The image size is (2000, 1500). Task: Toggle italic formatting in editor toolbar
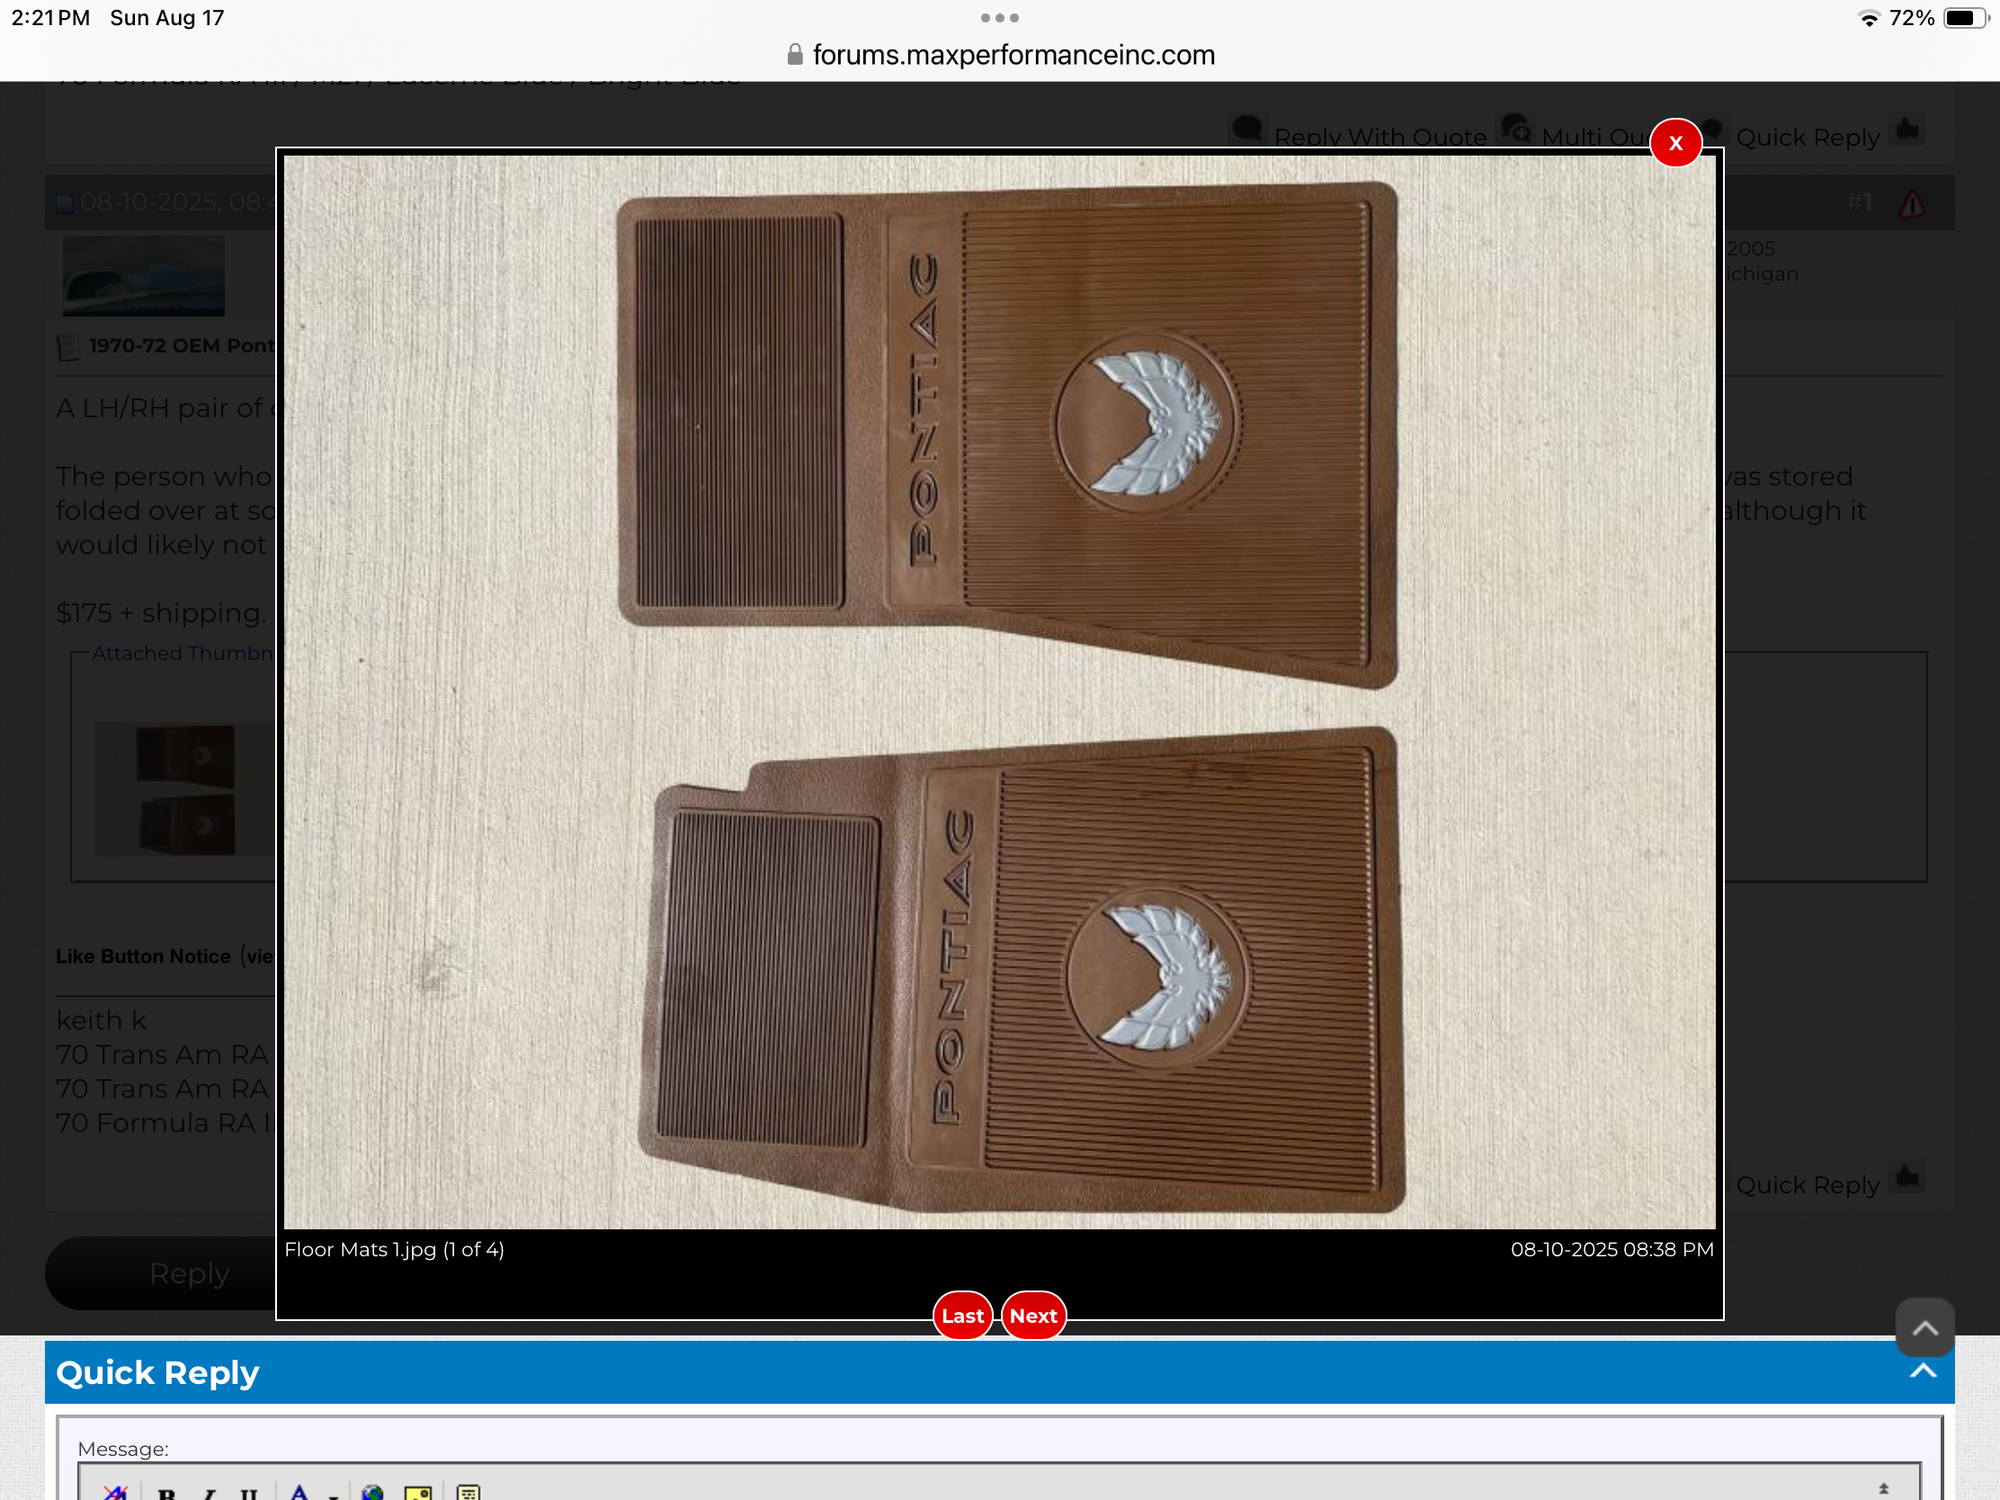pyautogui.click(x=209, y=1494)
